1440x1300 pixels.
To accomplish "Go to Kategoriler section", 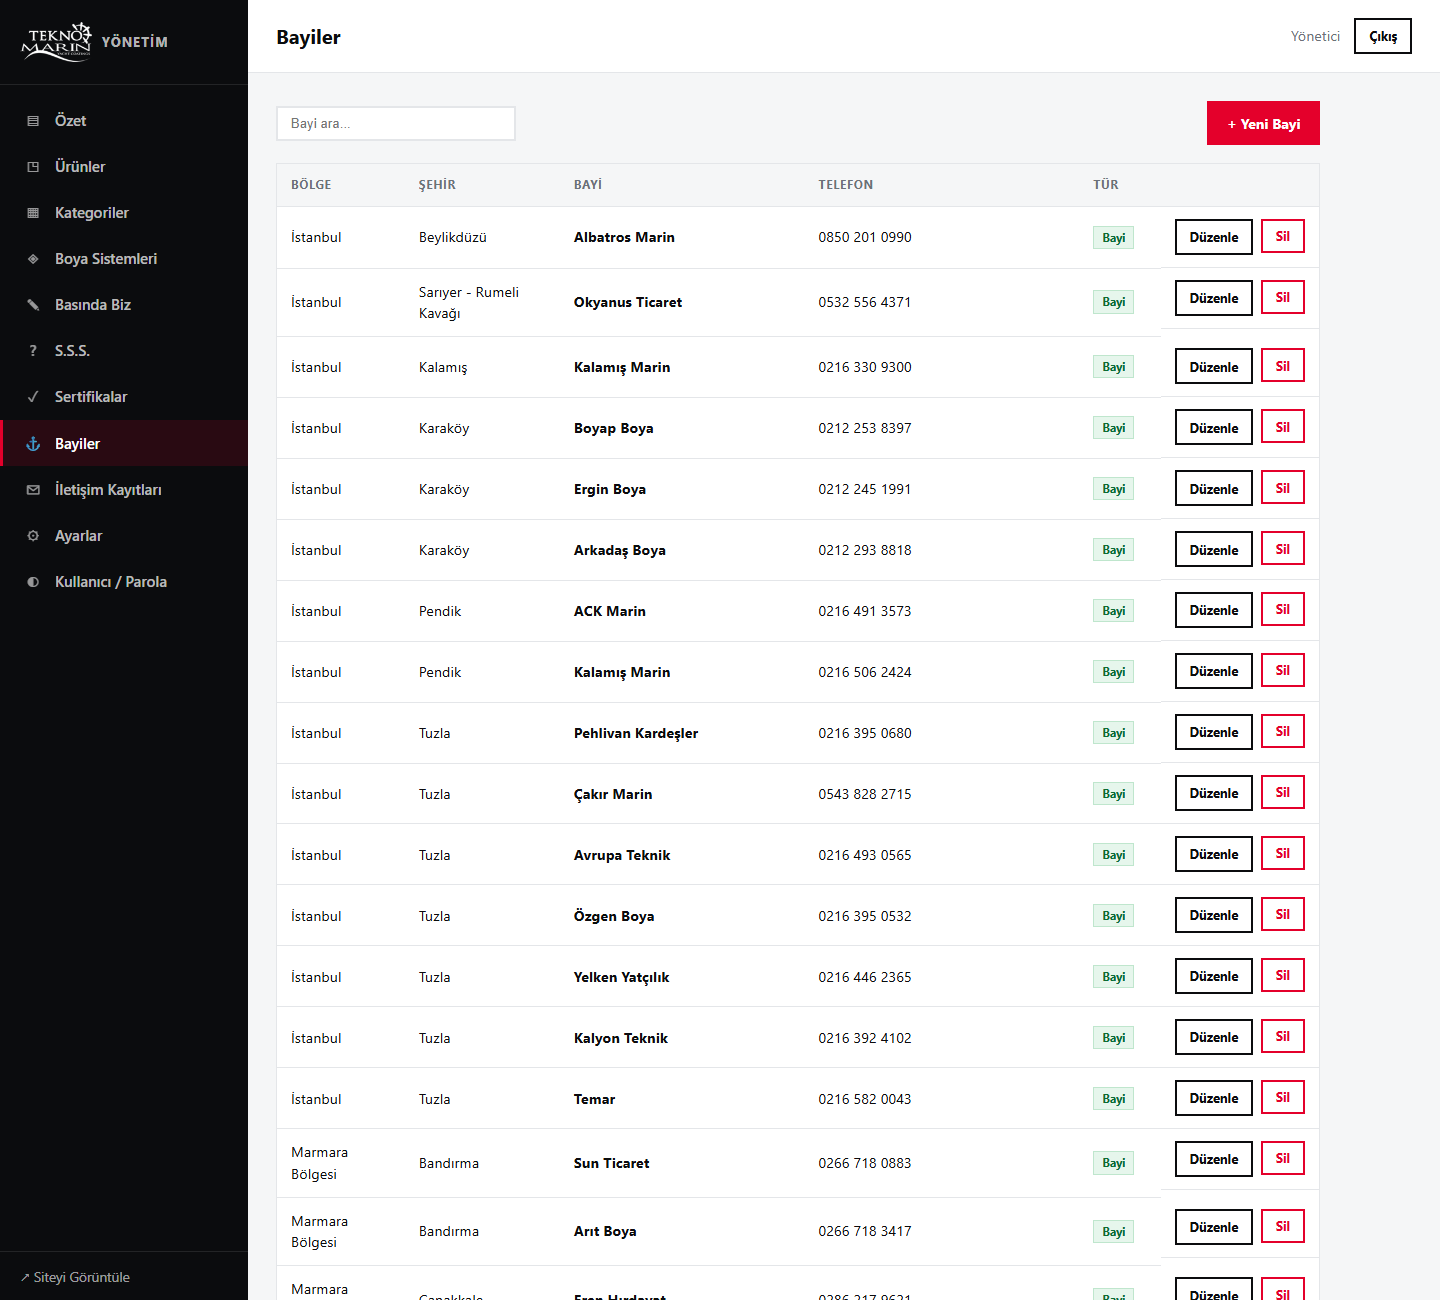I will point(124,213).
